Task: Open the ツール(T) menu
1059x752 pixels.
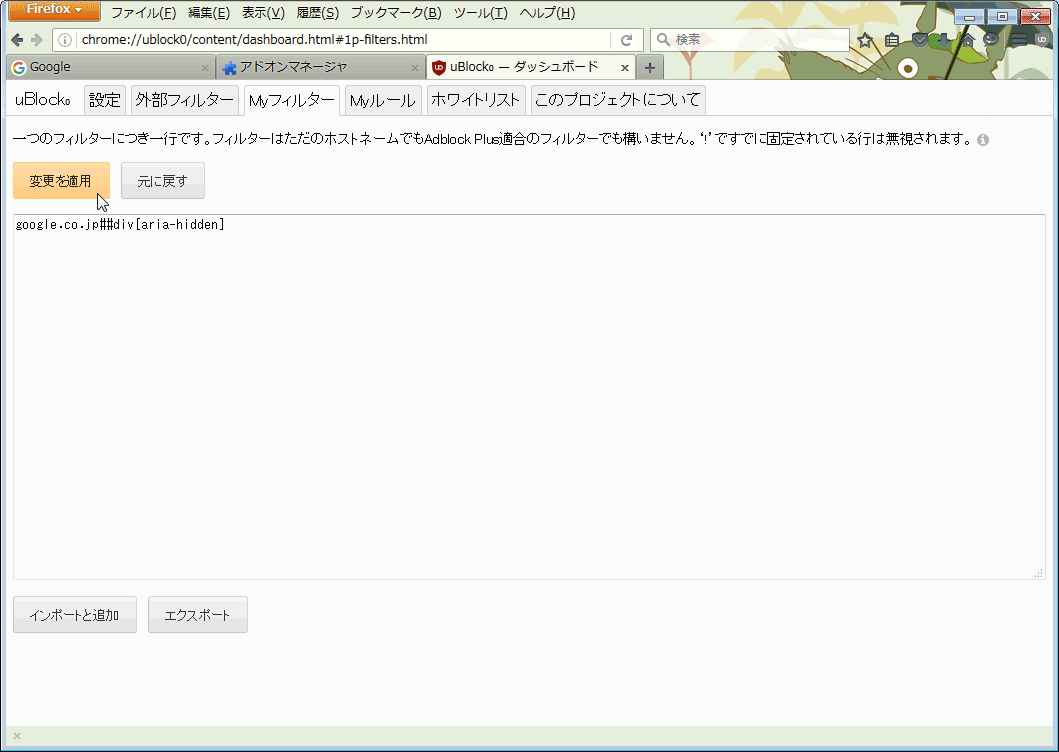Action: [x=480, y=13]
